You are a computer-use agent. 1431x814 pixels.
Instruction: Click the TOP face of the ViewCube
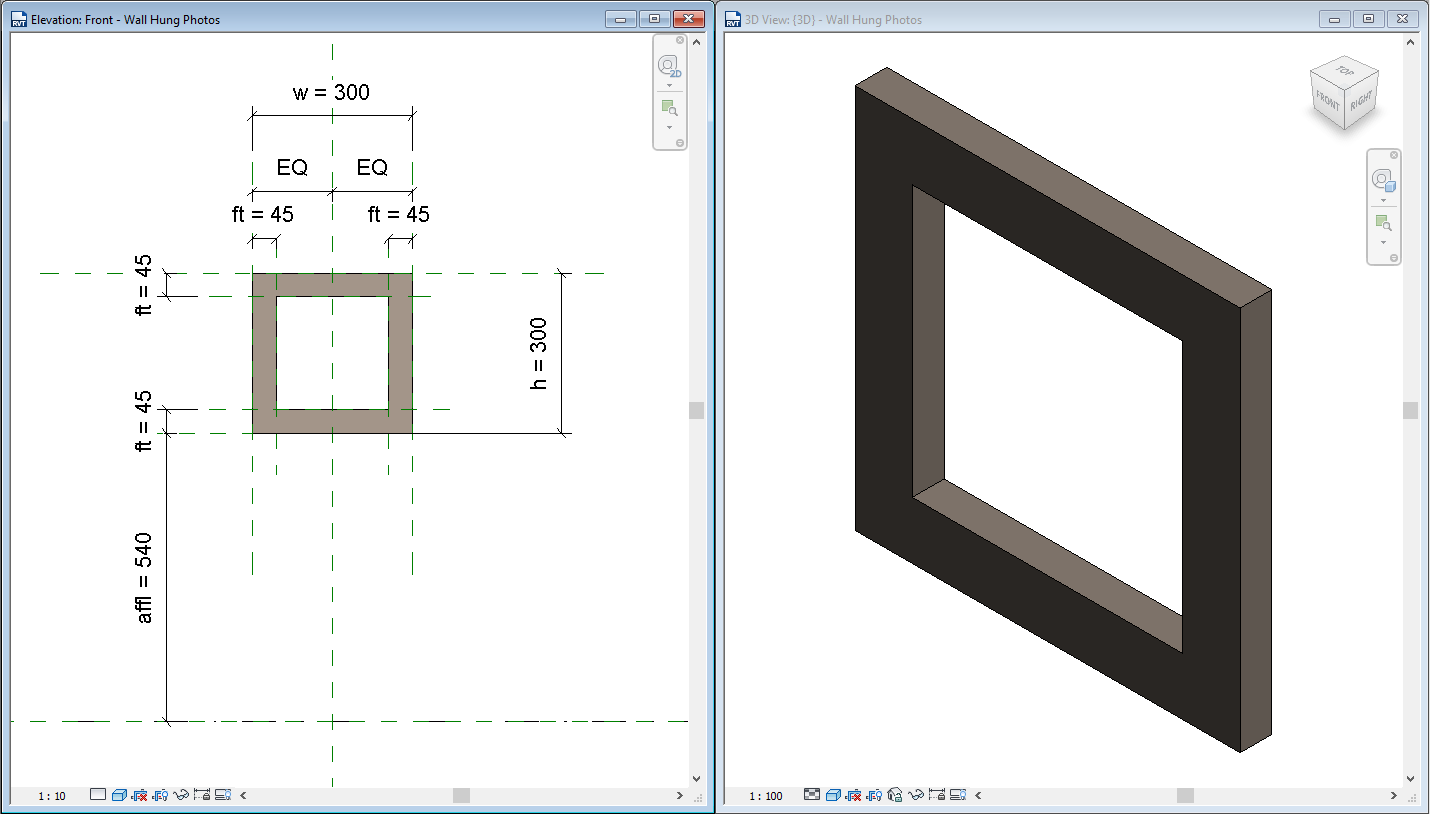tap(1345, 74)
